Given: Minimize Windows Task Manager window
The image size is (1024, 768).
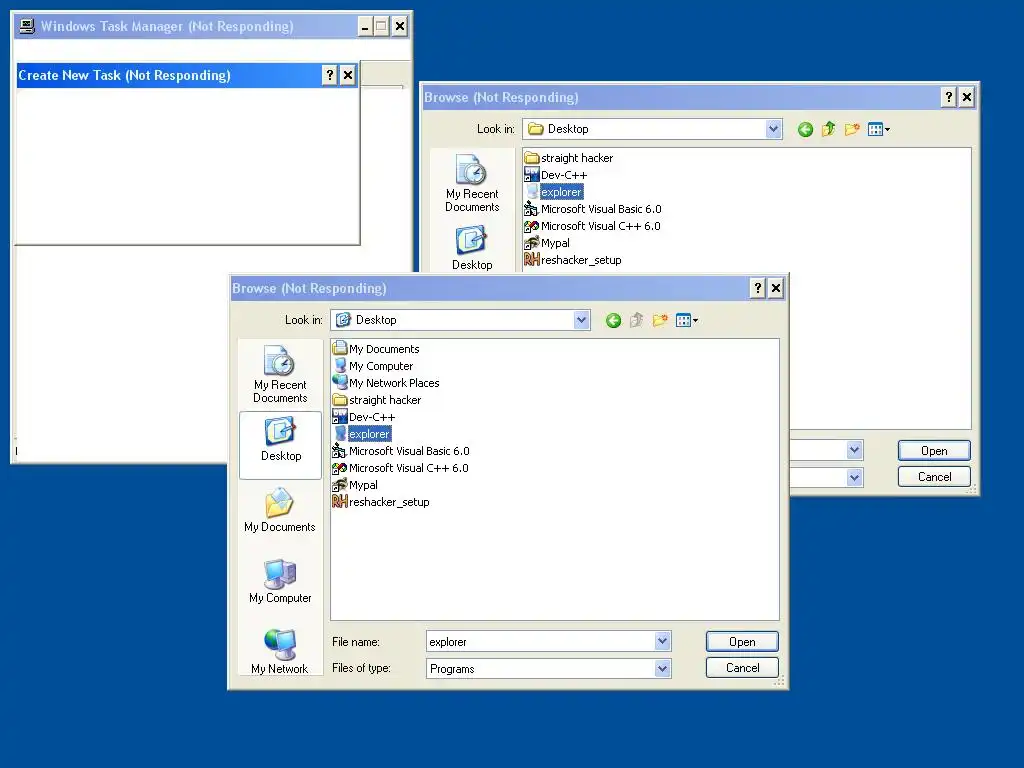Looking at the screenshot, I should click(365, 27).
